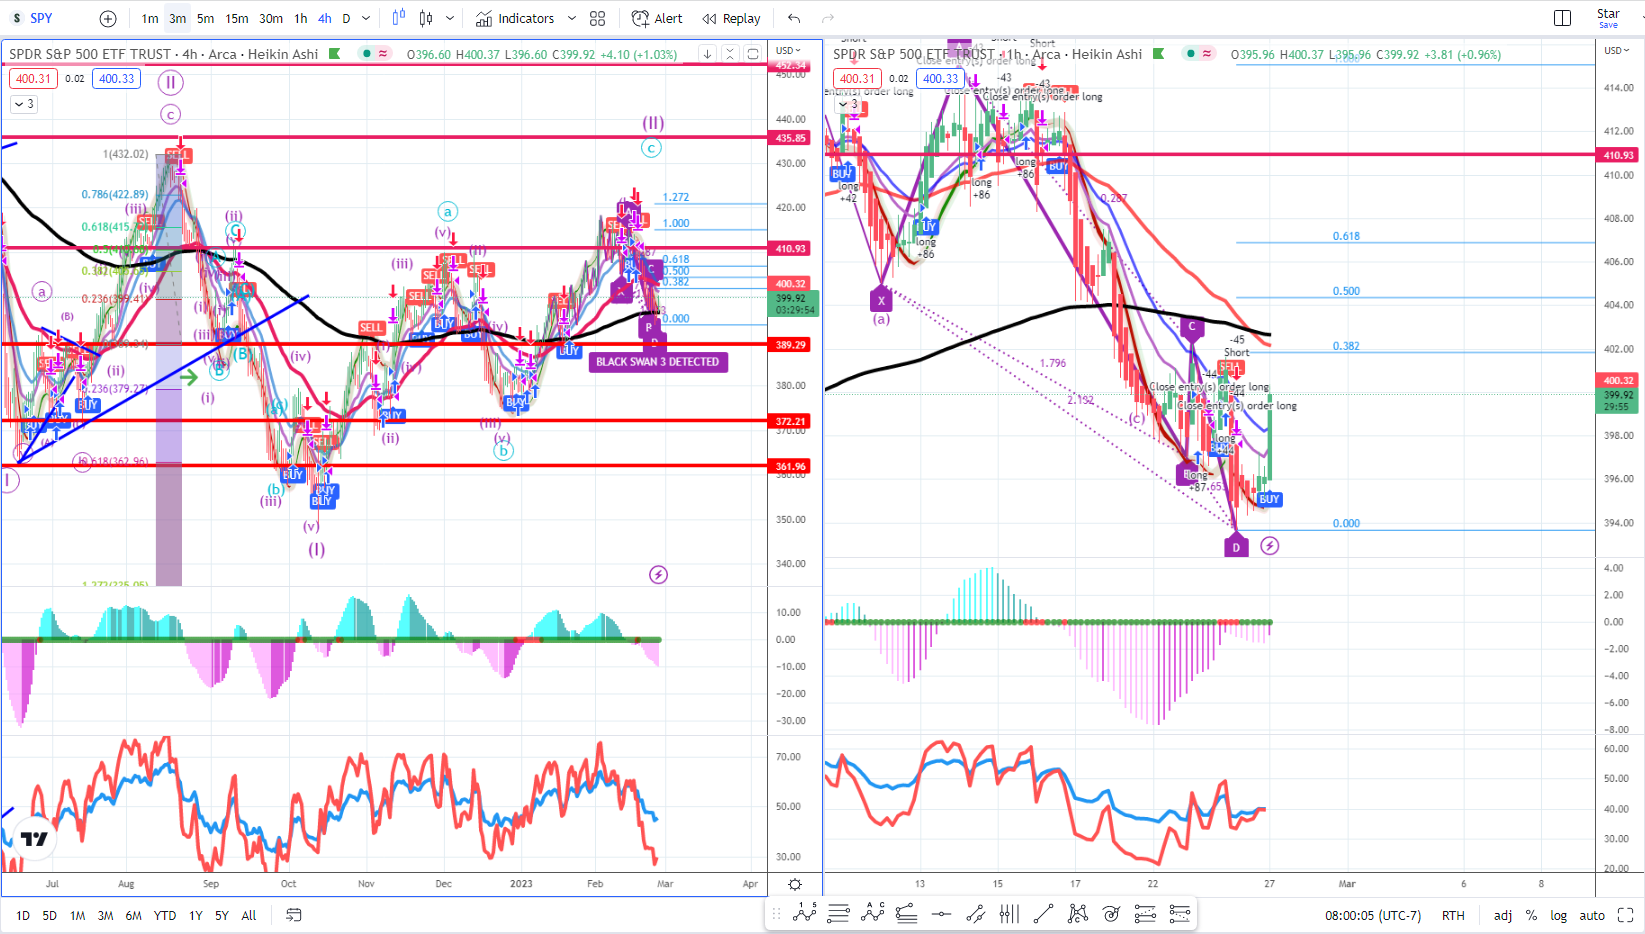
Task: Select the 1h timeframe
Action: pos(301,18)
